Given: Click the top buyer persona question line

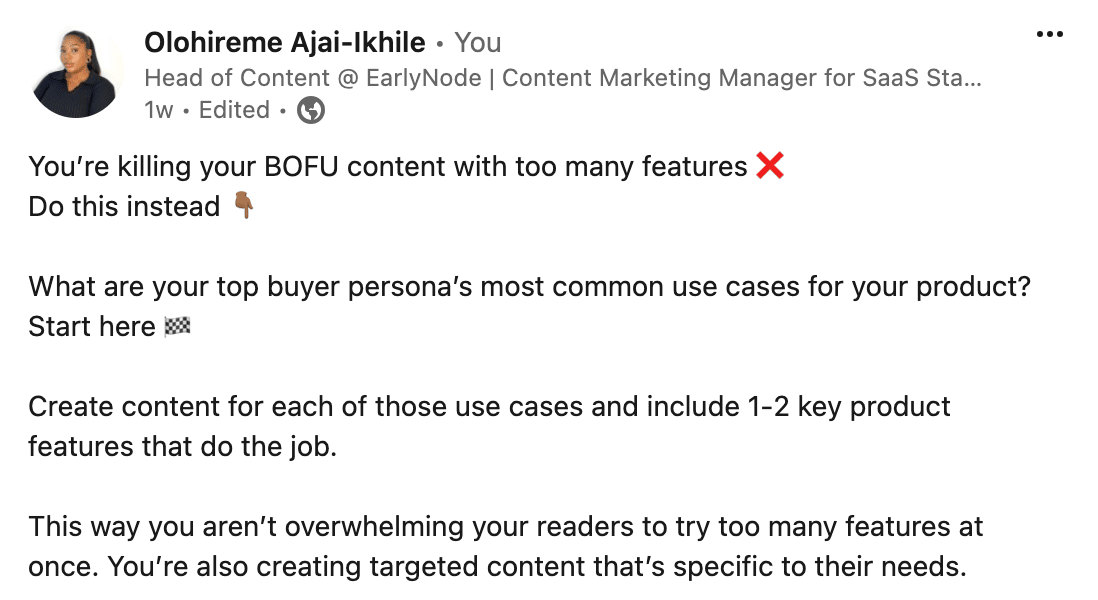Looking at the screenshot, I should click(x=529, y=287).
